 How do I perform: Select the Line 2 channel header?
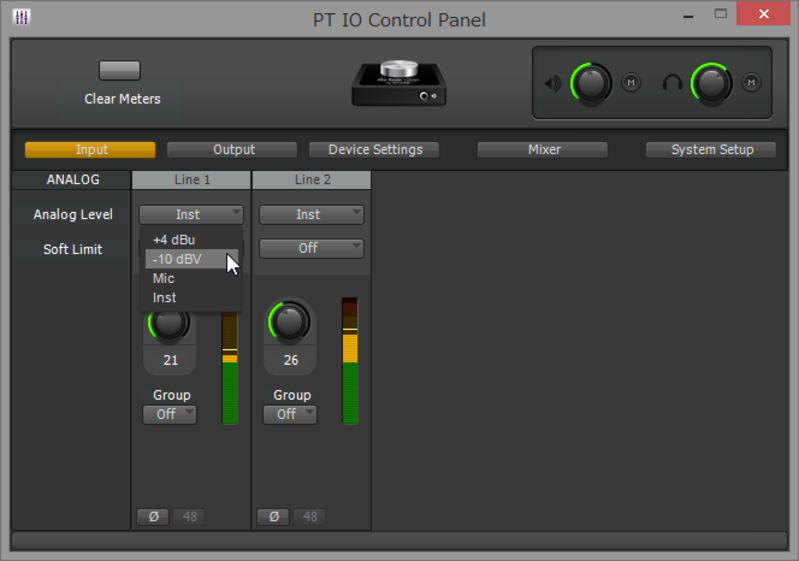pyautogui.click(x=312, y=180)
